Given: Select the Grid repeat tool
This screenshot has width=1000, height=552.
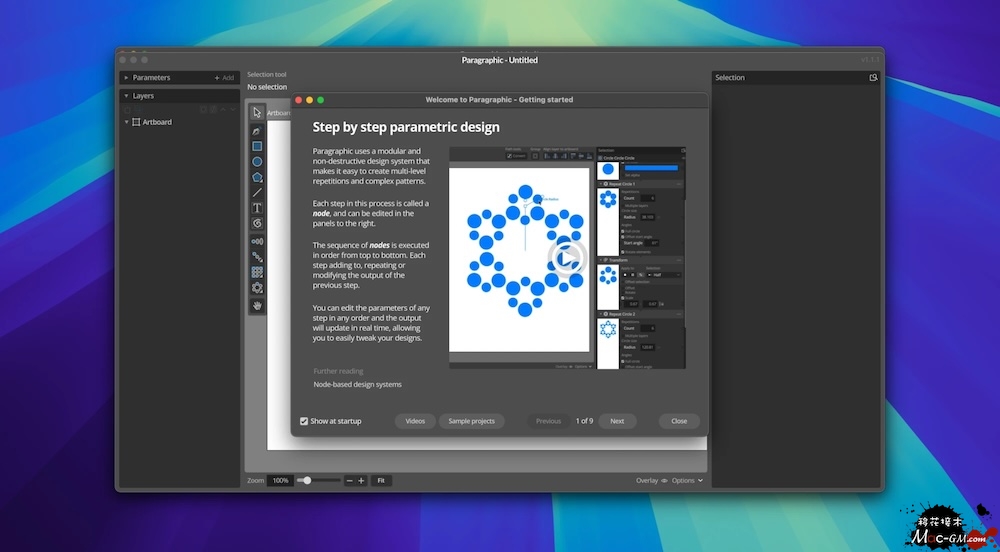Looking at the screenshot, I should tap(257, 272).
